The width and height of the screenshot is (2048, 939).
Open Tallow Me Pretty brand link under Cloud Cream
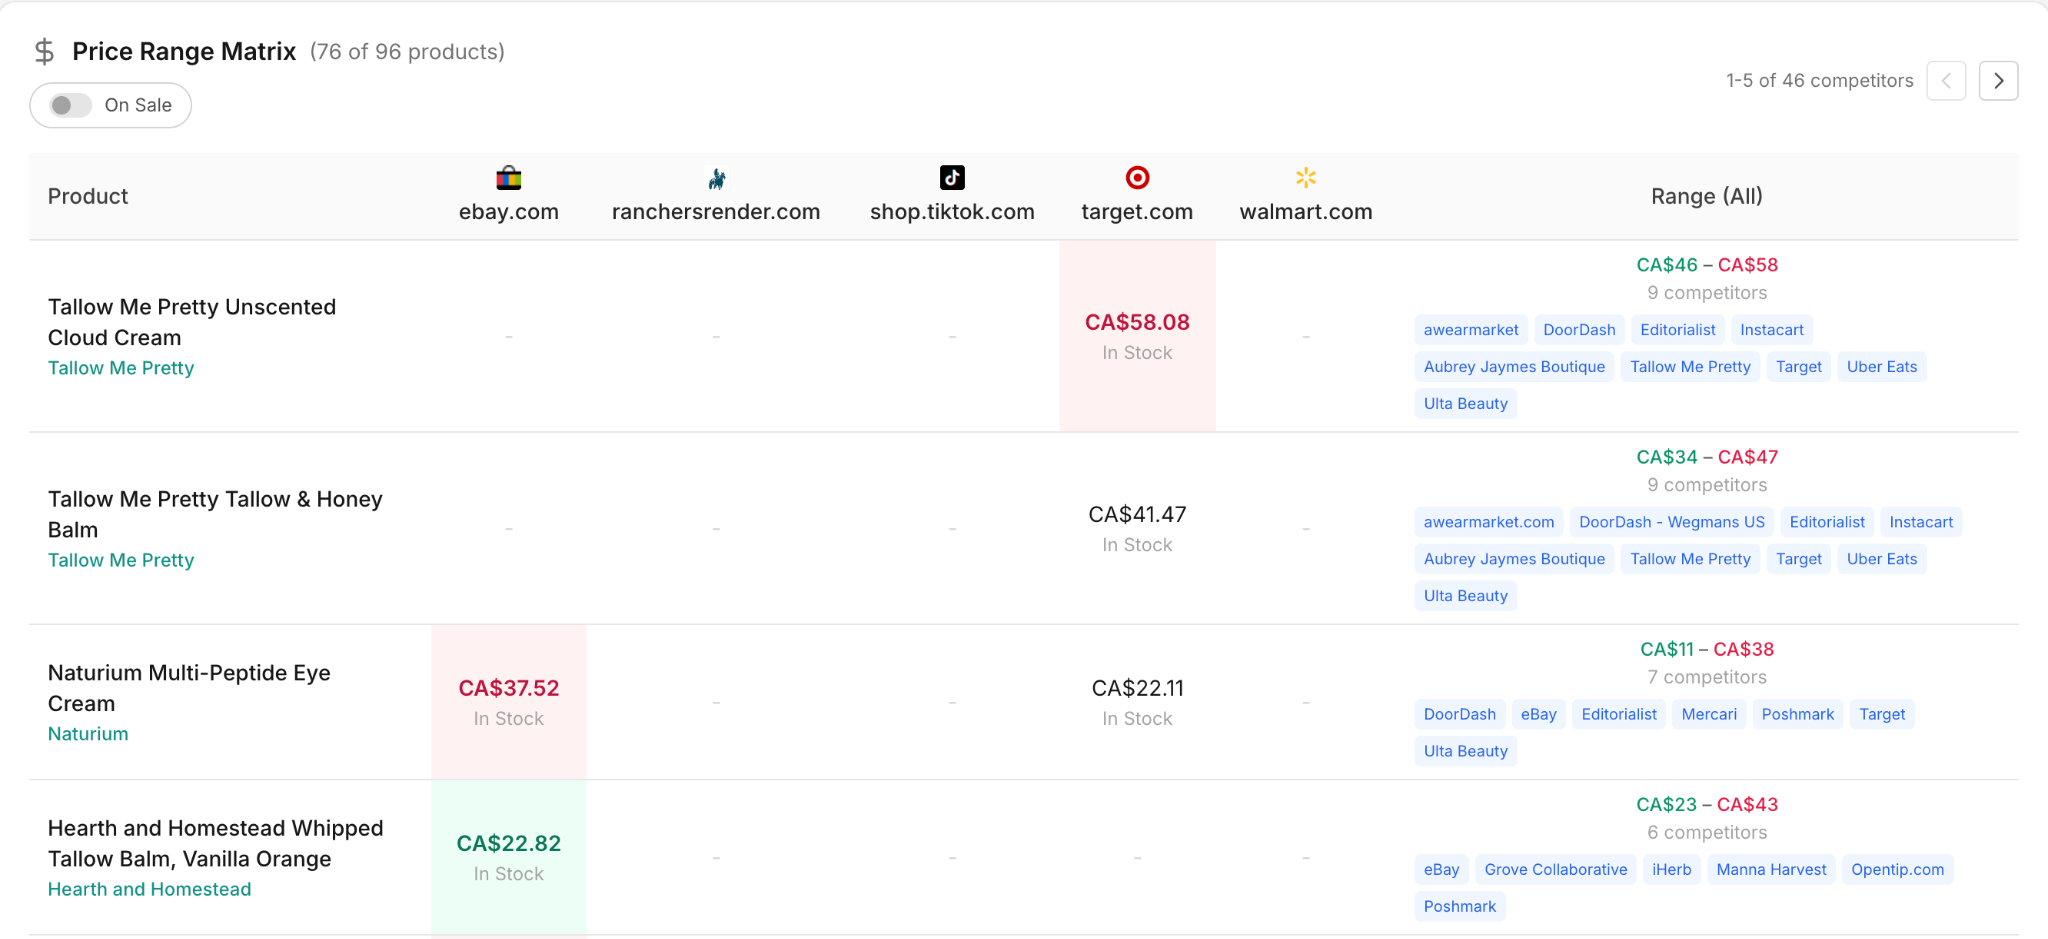point(121,368)
